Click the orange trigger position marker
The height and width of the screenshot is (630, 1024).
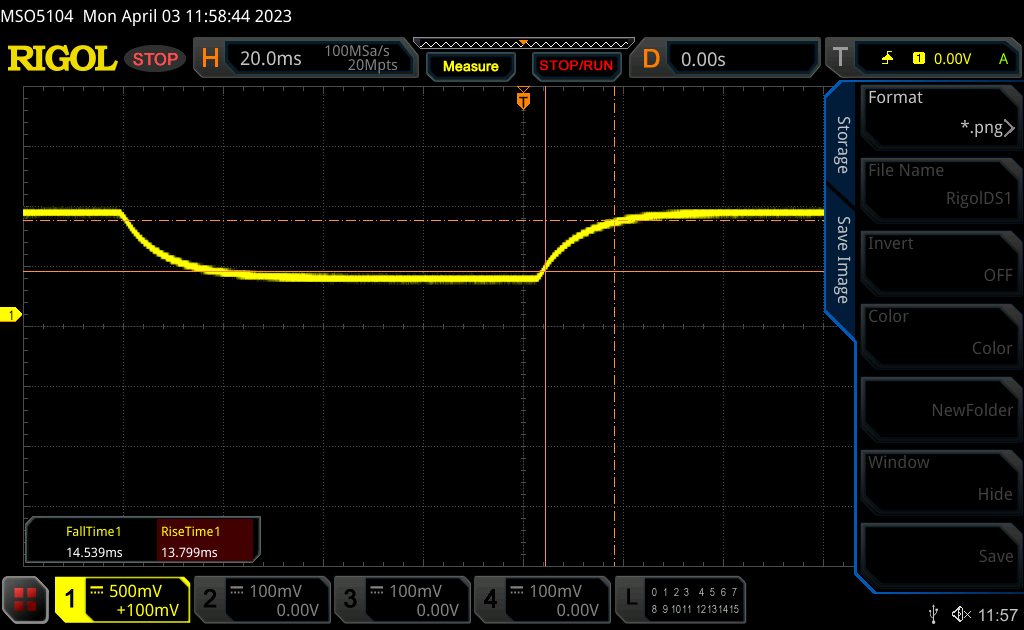tap(523, 100)
